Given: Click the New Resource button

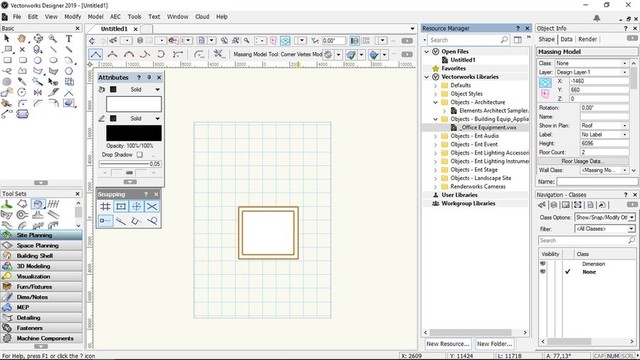Looking at the screenshot, I should coord(448,344).
